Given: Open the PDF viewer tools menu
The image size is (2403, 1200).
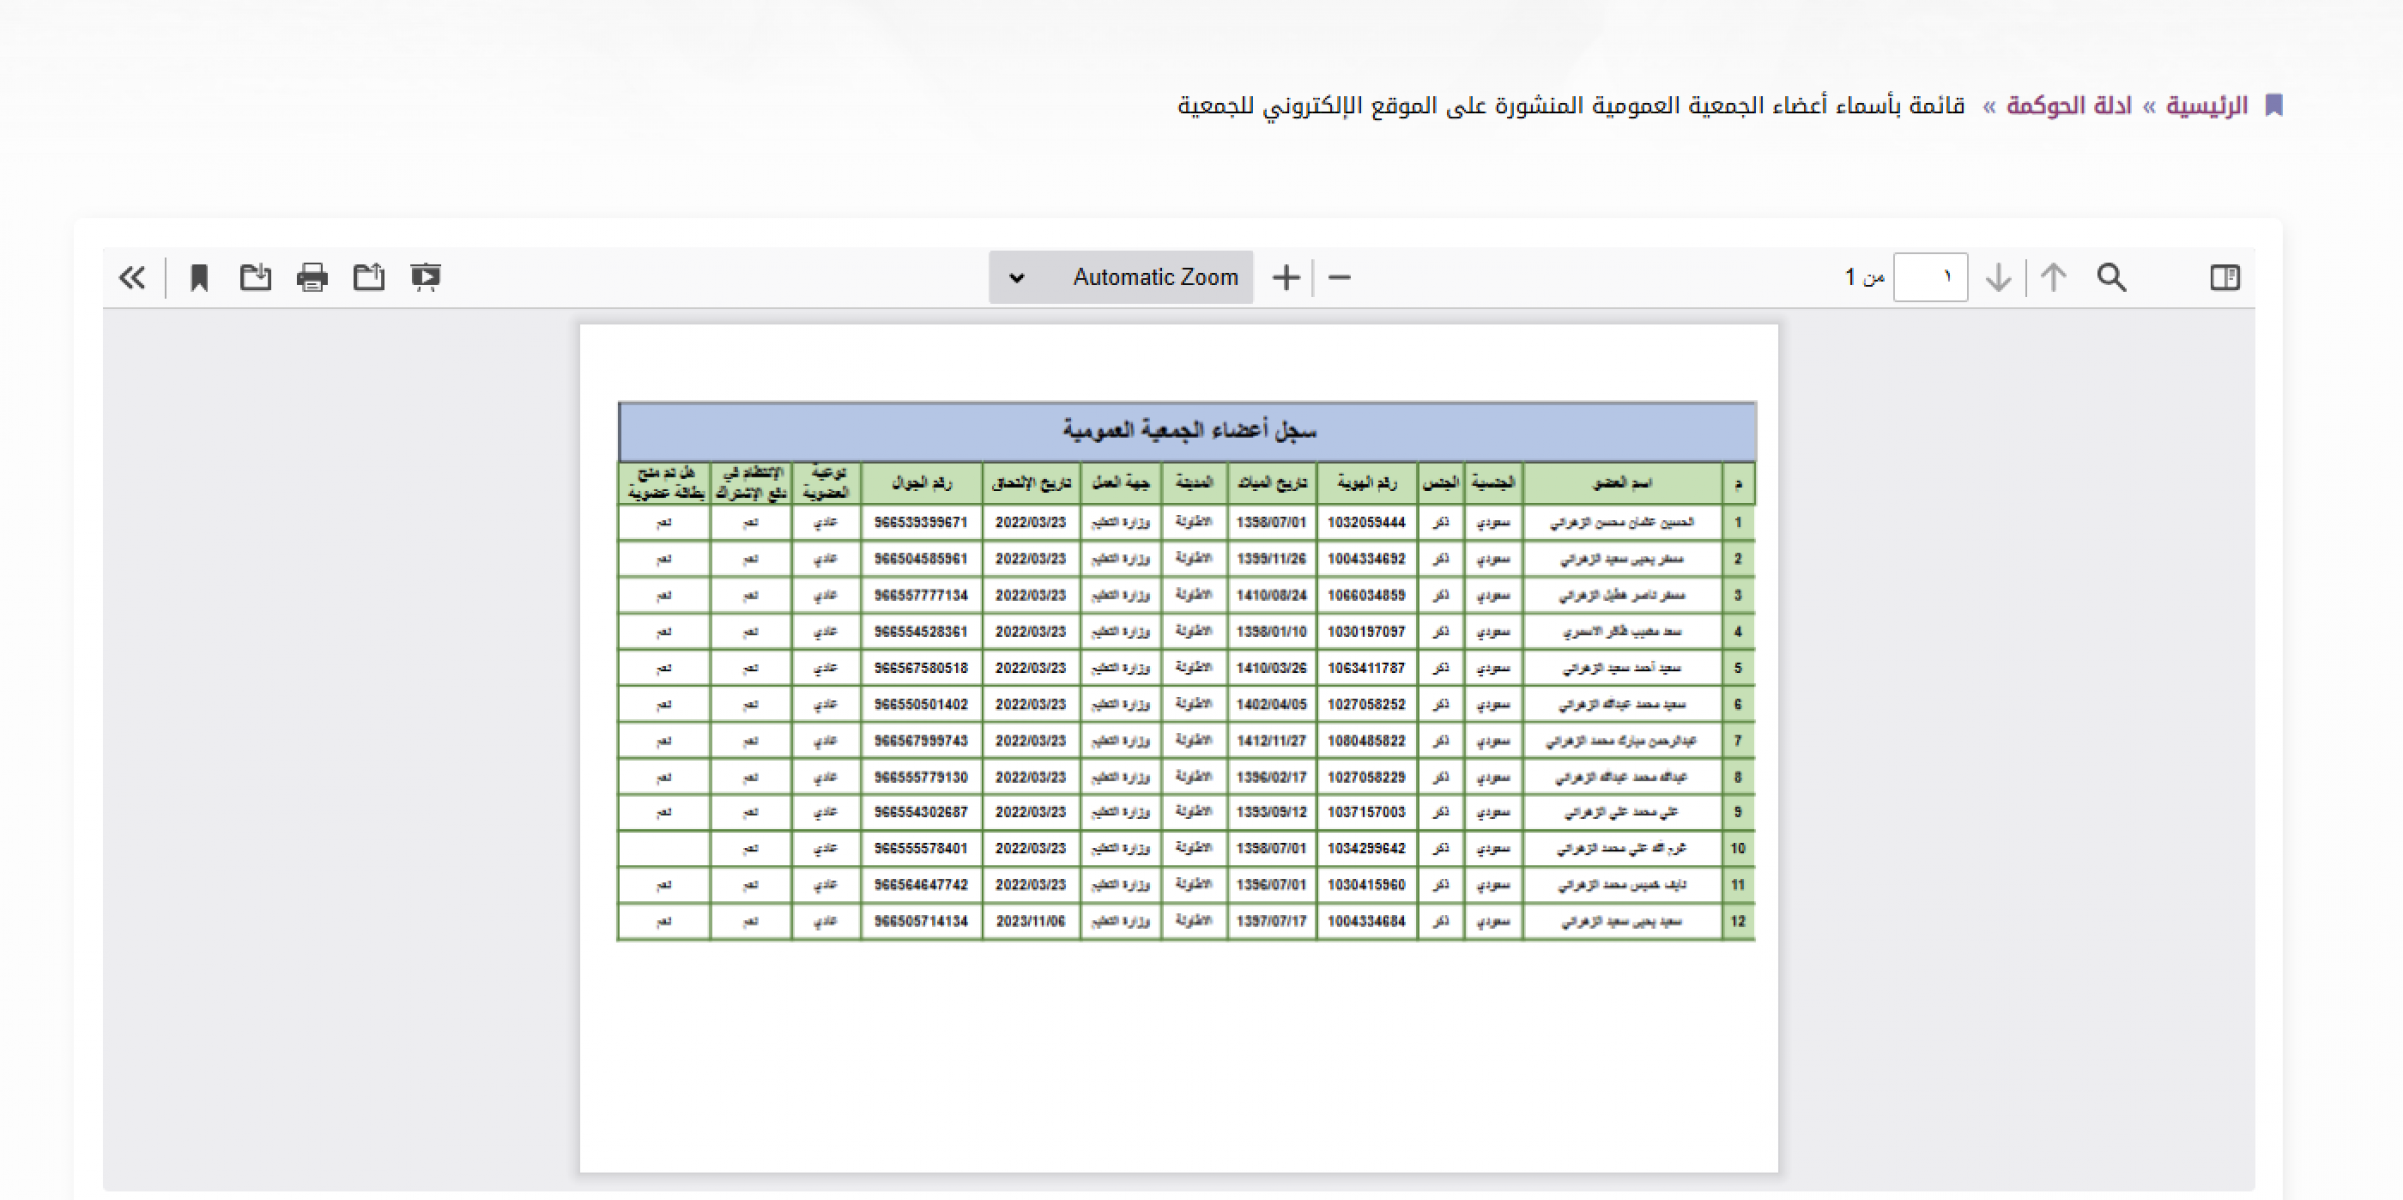Looking at the screenshot, I should click(132, 277).
